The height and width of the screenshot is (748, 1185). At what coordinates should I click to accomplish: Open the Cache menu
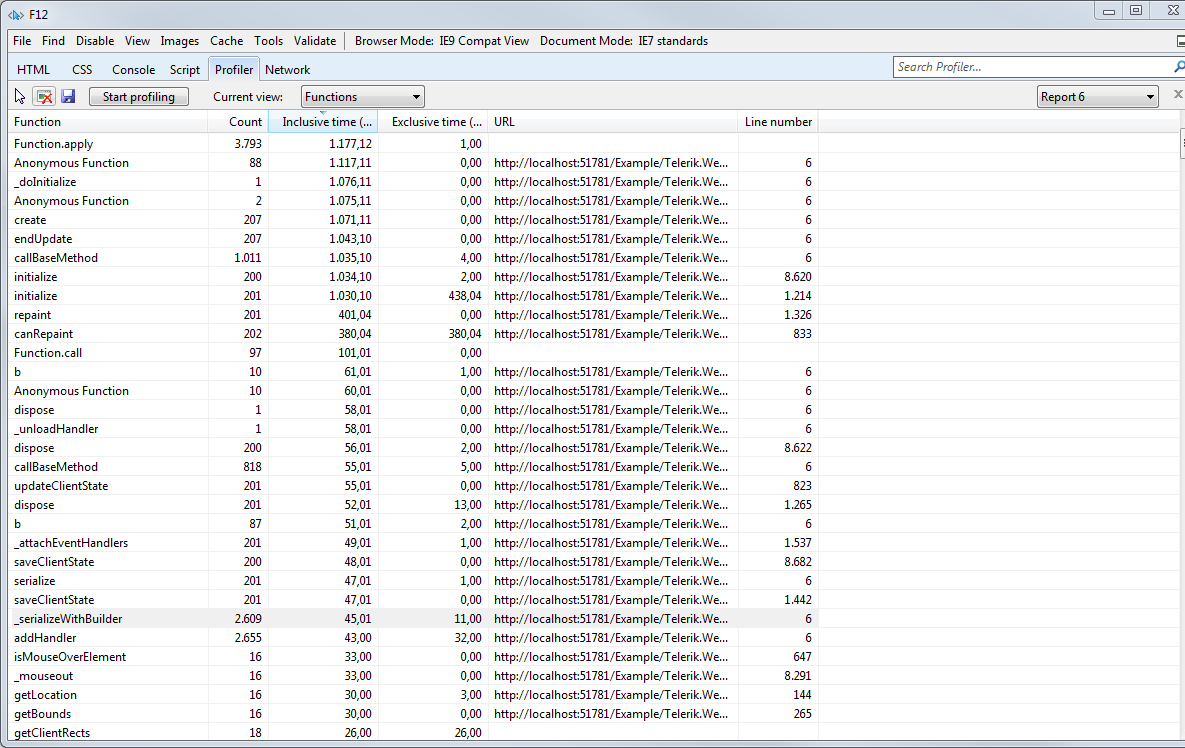point(226,41)
